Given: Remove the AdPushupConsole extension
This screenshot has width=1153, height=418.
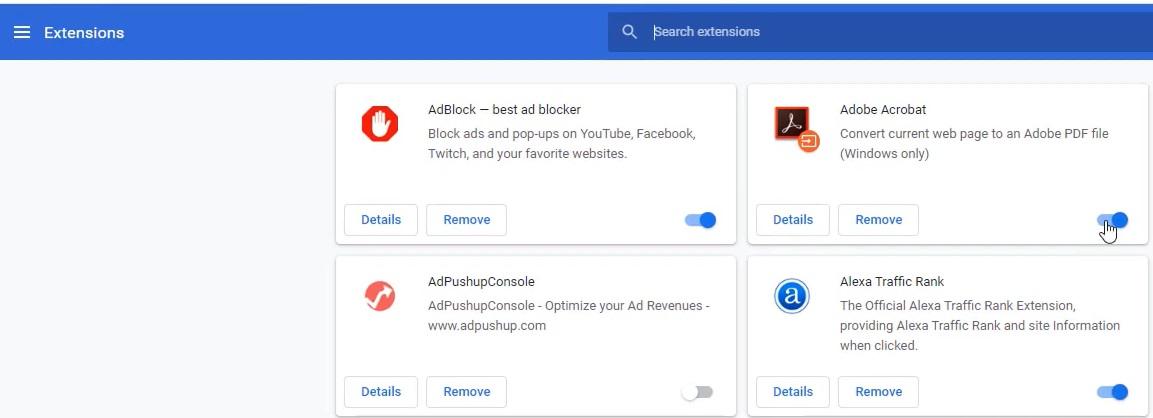Looking at the screenshot, I should pyautogui.click(x=466, y=392).
